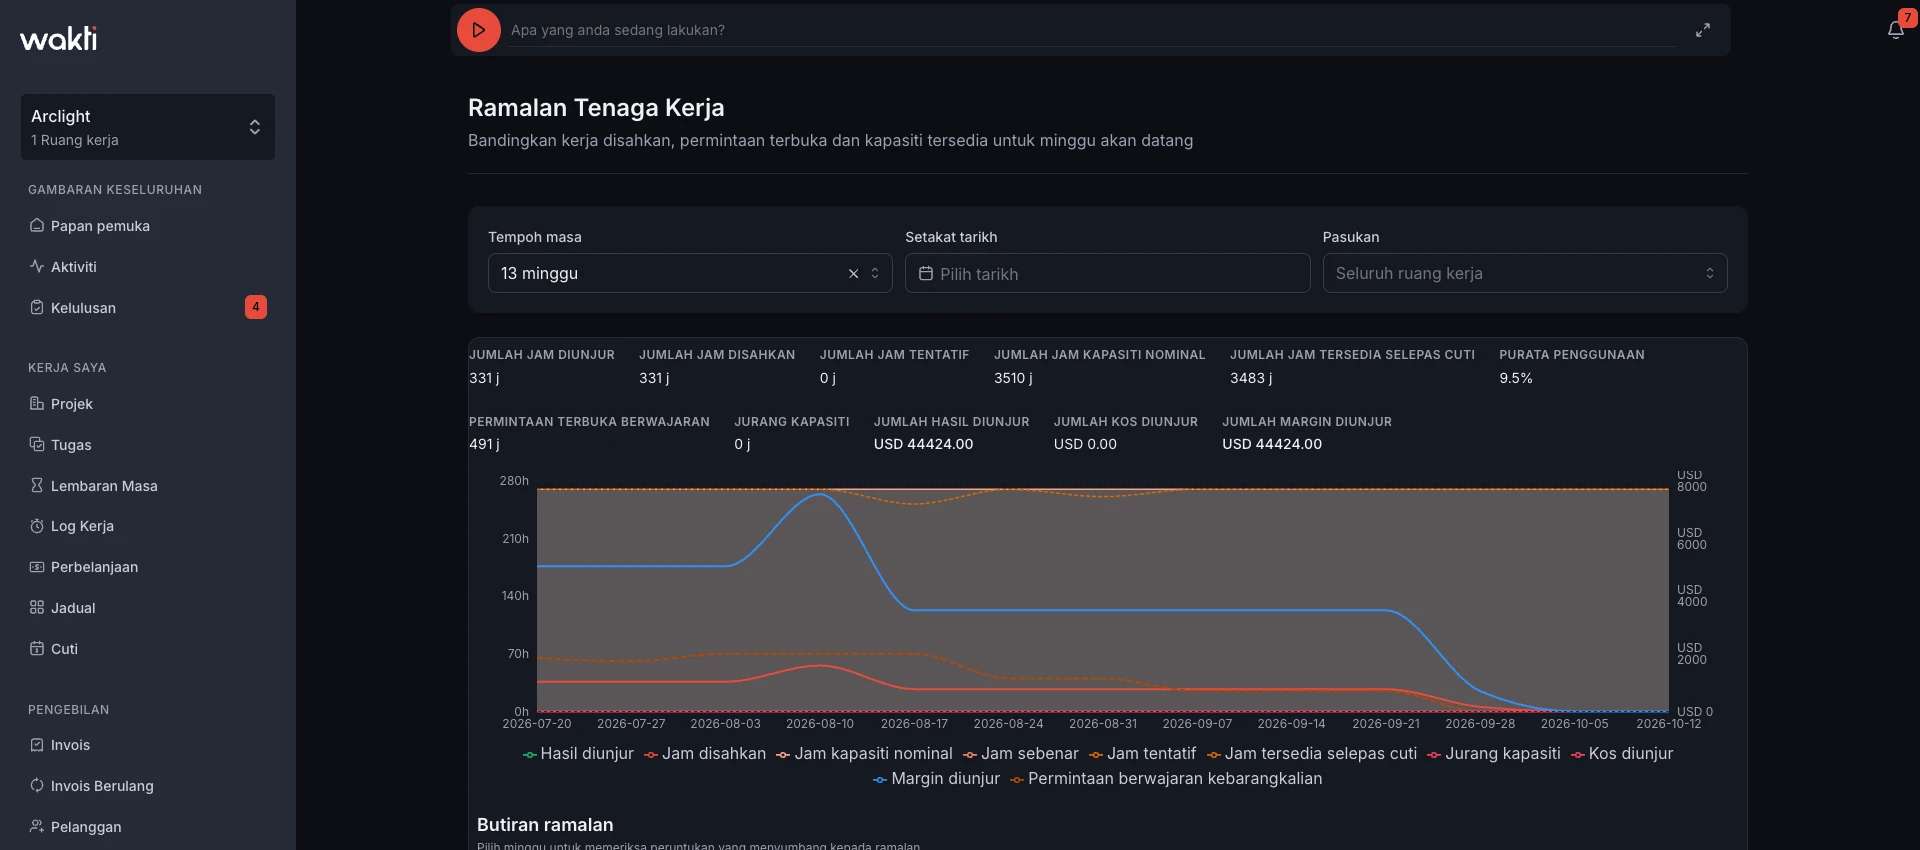Start the timer with the play button
The height and width of the screenshot is (850, 1920).
(x=478, y=30)
